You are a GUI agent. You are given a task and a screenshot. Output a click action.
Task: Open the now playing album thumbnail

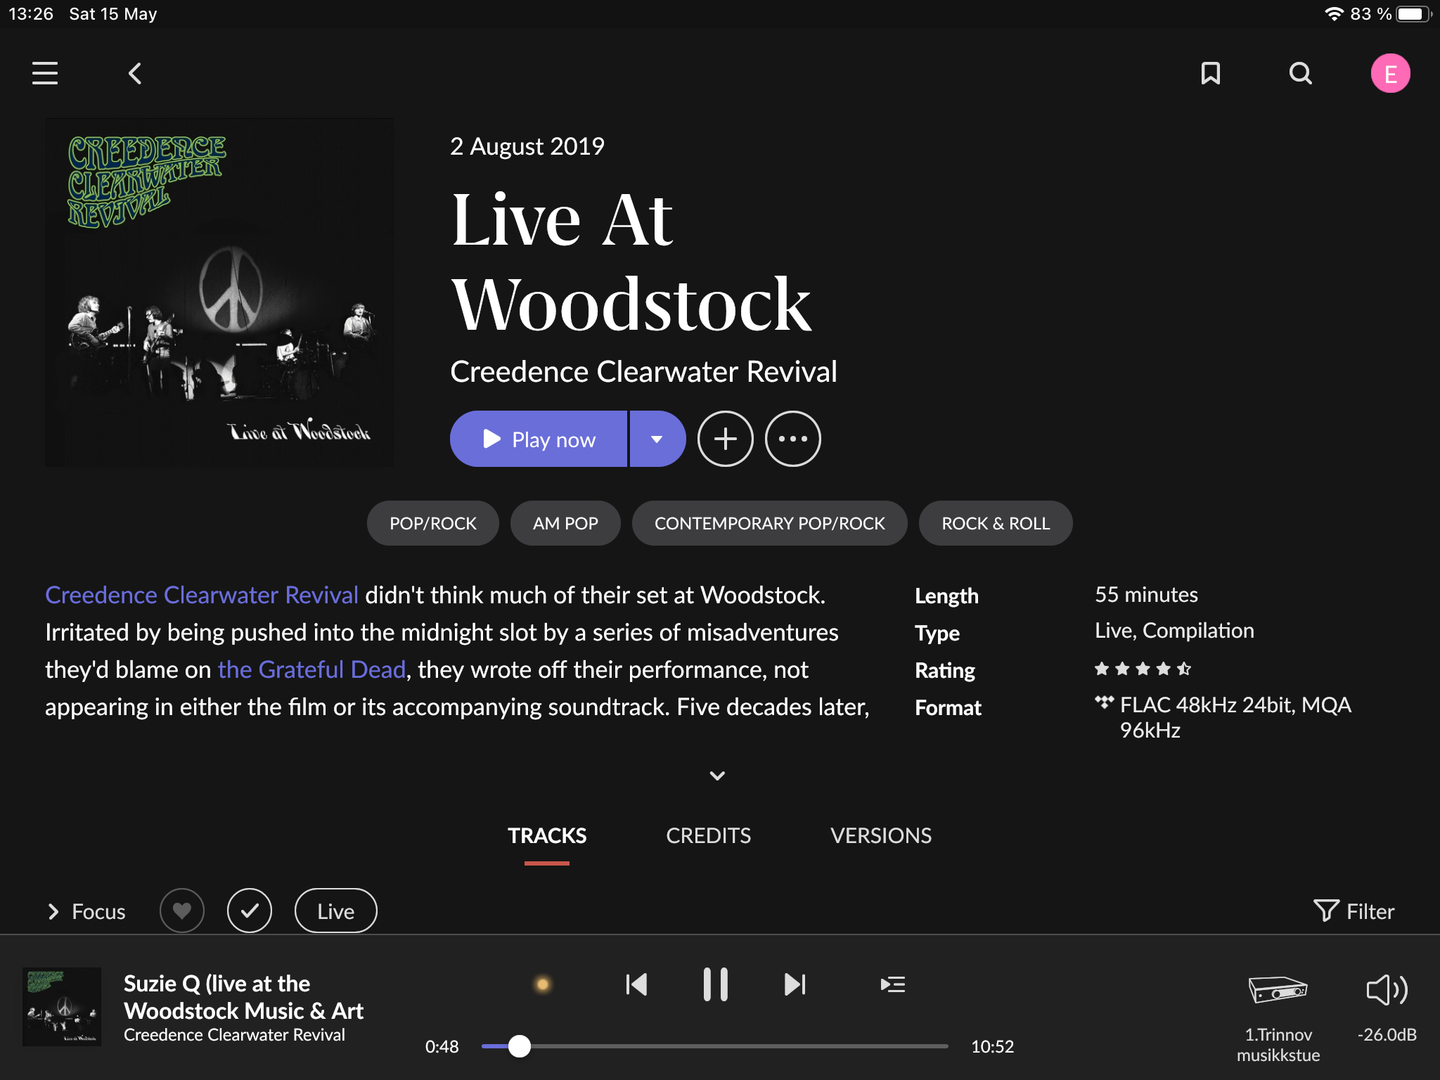click(x=62, y=1007)
